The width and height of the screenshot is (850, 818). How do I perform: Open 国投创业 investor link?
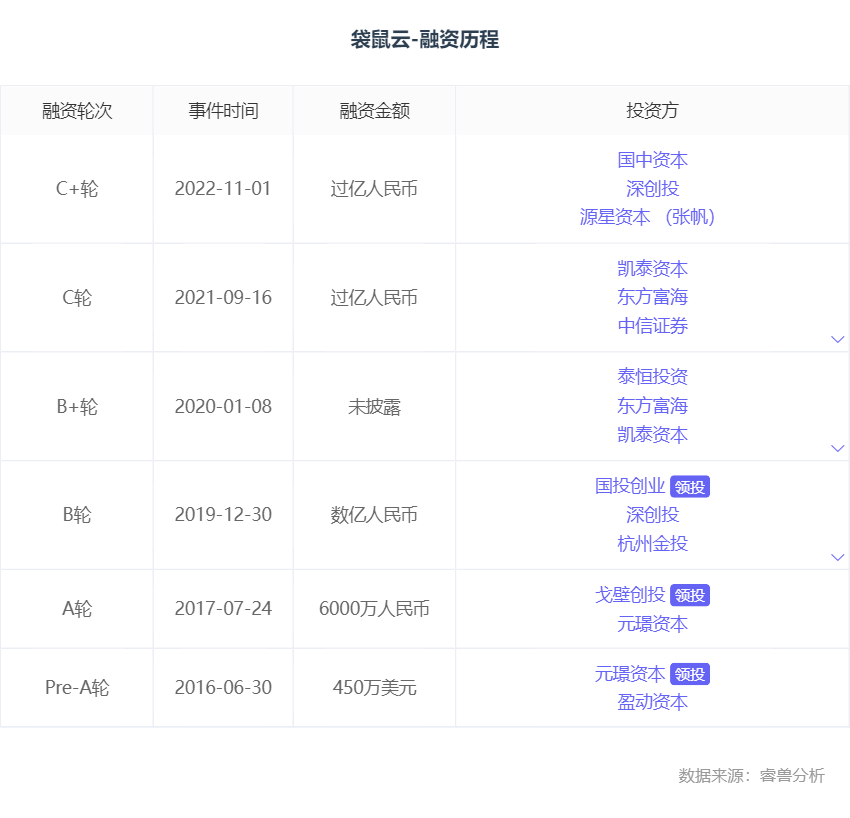pyautogui.click(x=629, y=486)
